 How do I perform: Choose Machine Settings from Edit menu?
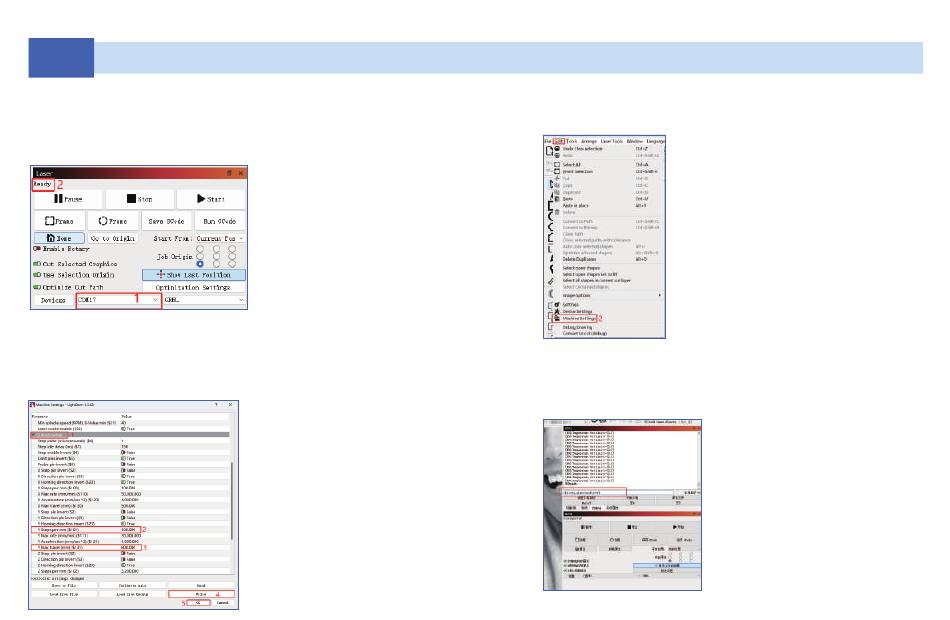click(579, 318)
